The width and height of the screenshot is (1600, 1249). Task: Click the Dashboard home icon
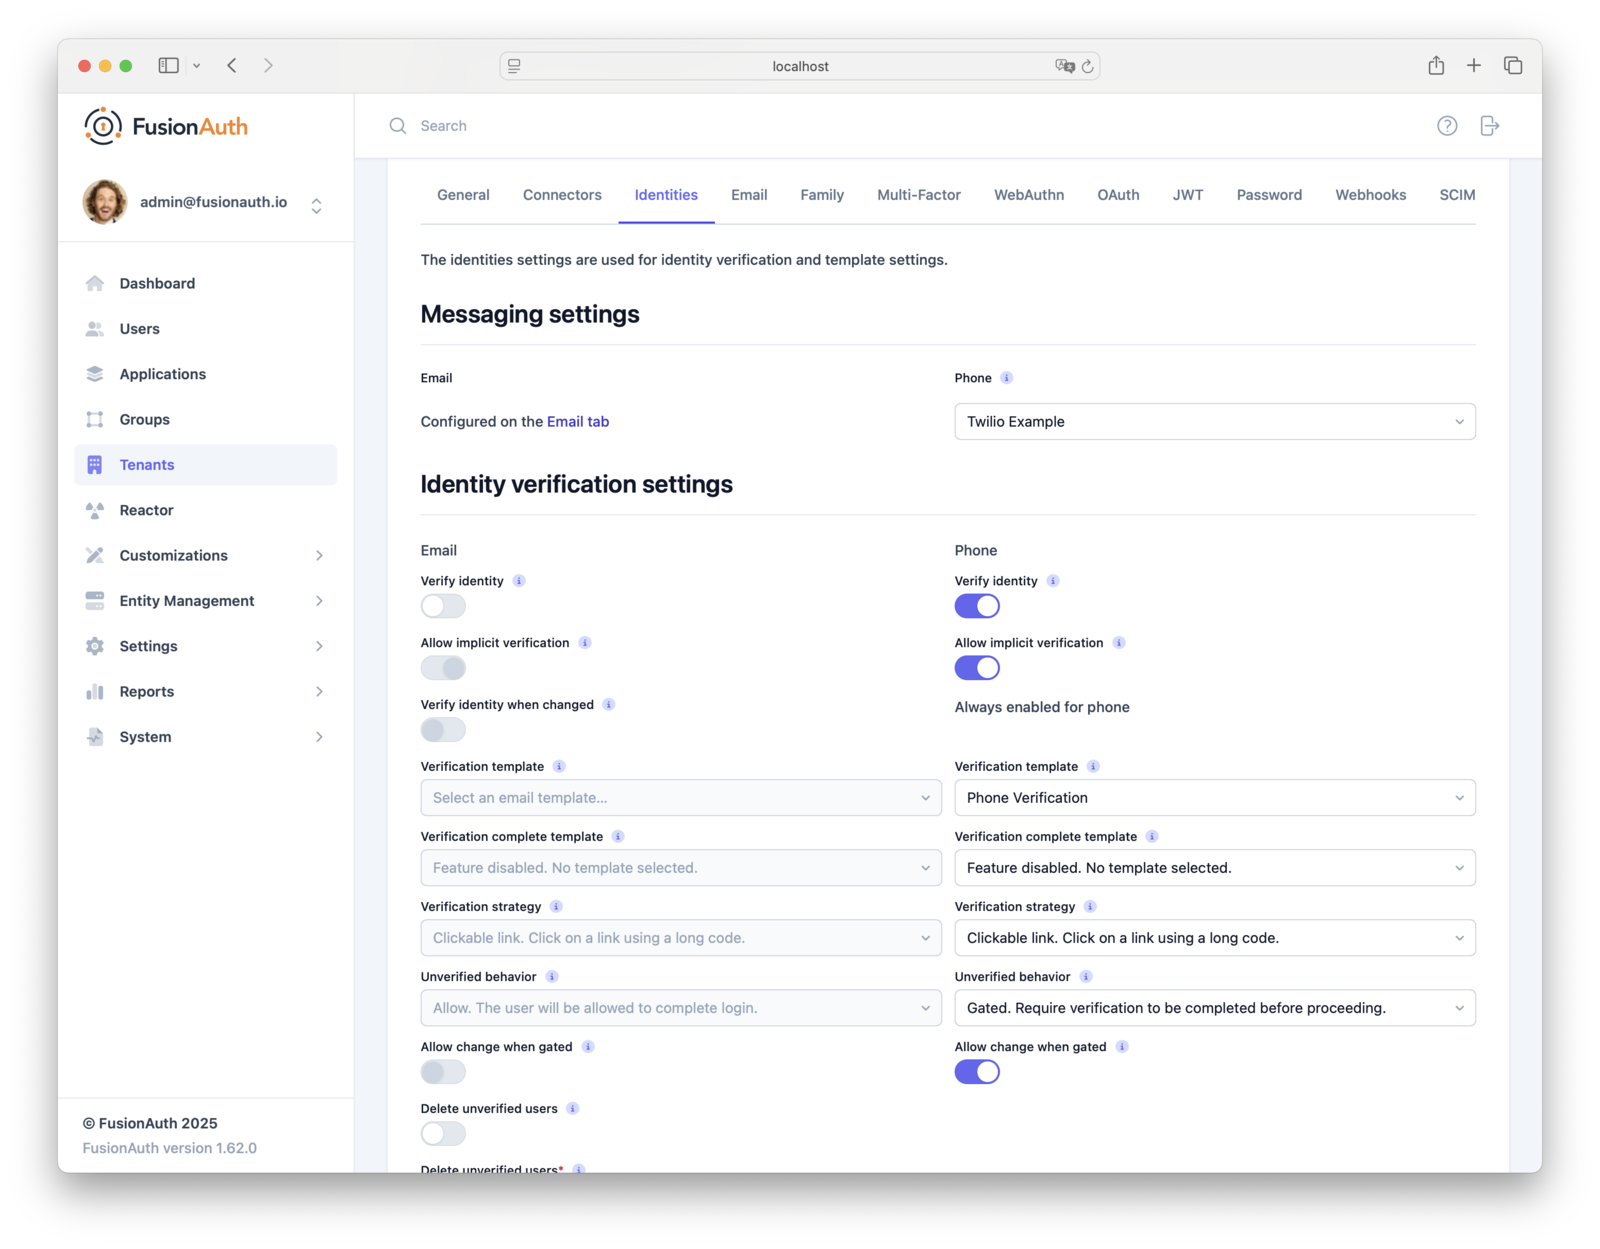point(95,283)
